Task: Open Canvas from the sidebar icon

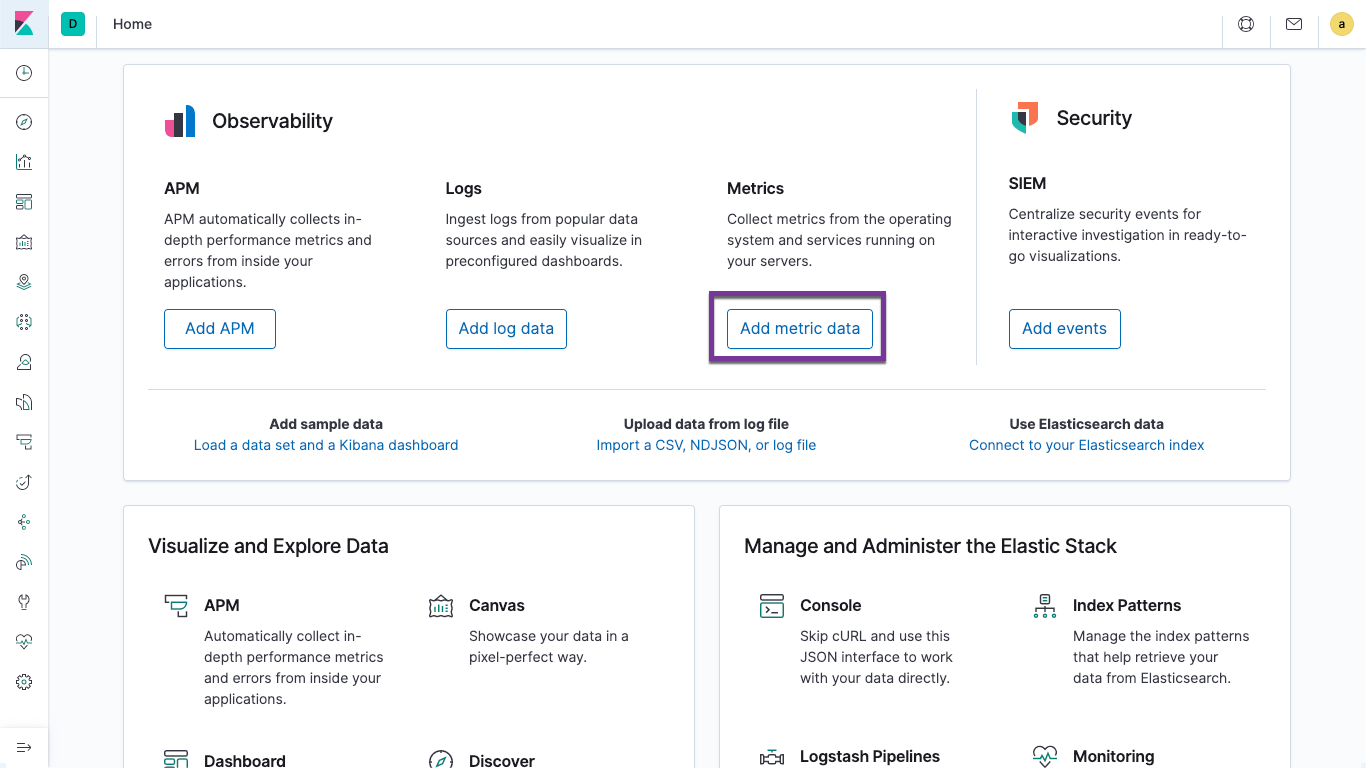Action: pyautogui.click(x=24, y=242)
